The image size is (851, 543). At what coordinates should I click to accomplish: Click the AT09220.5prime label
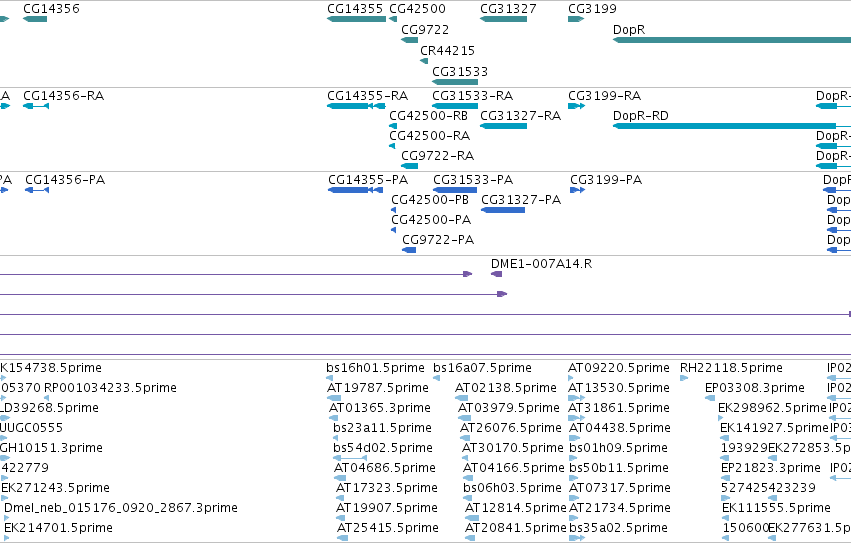click(619, 368)
